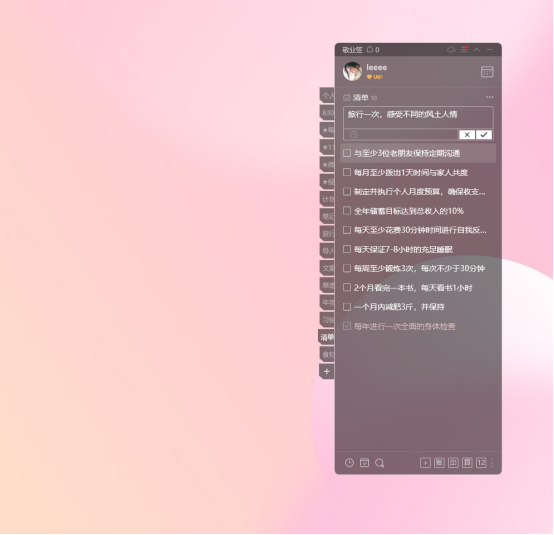The image size is (554, 535).
Task: Open the 旅行 sidebar tab
Action: coord(327,234)
